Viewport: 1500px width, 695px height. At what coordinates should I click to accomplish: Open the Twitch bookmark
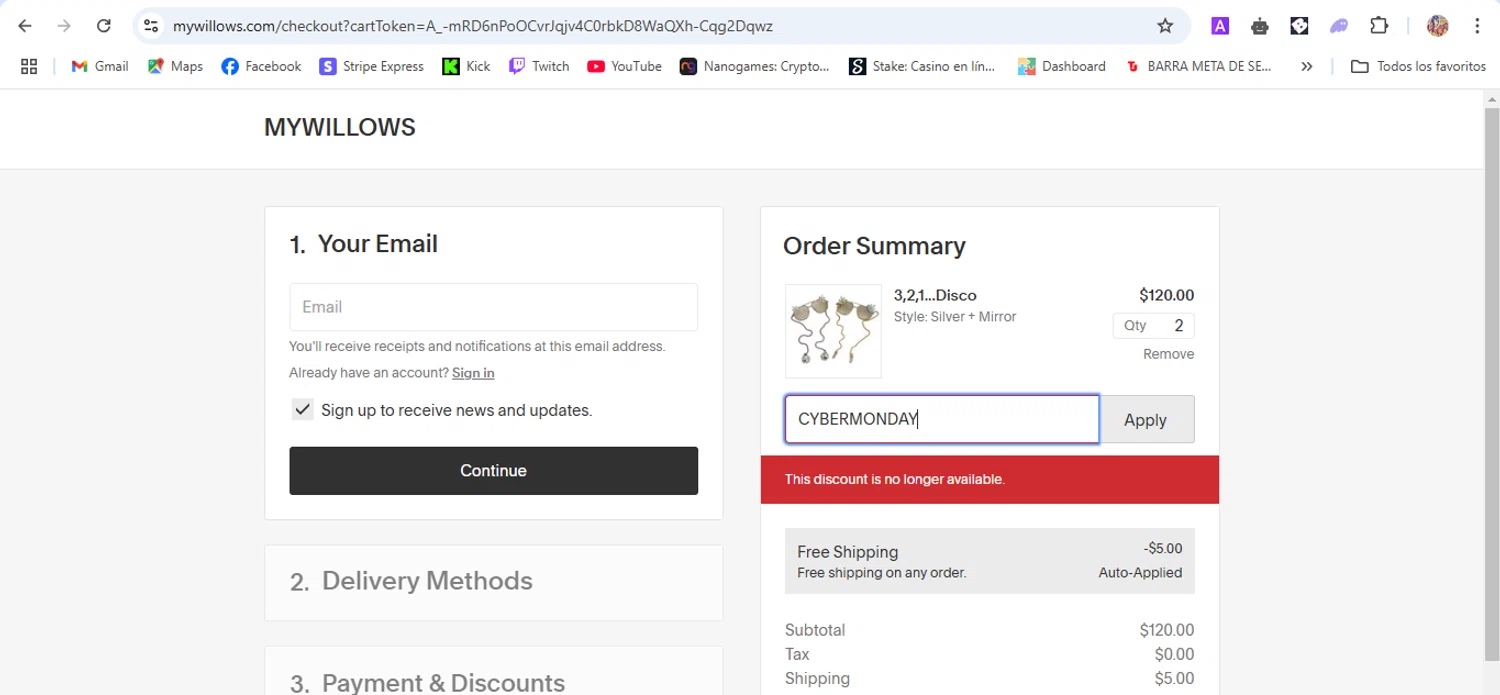pyautogui.click(x=539, y=66)
